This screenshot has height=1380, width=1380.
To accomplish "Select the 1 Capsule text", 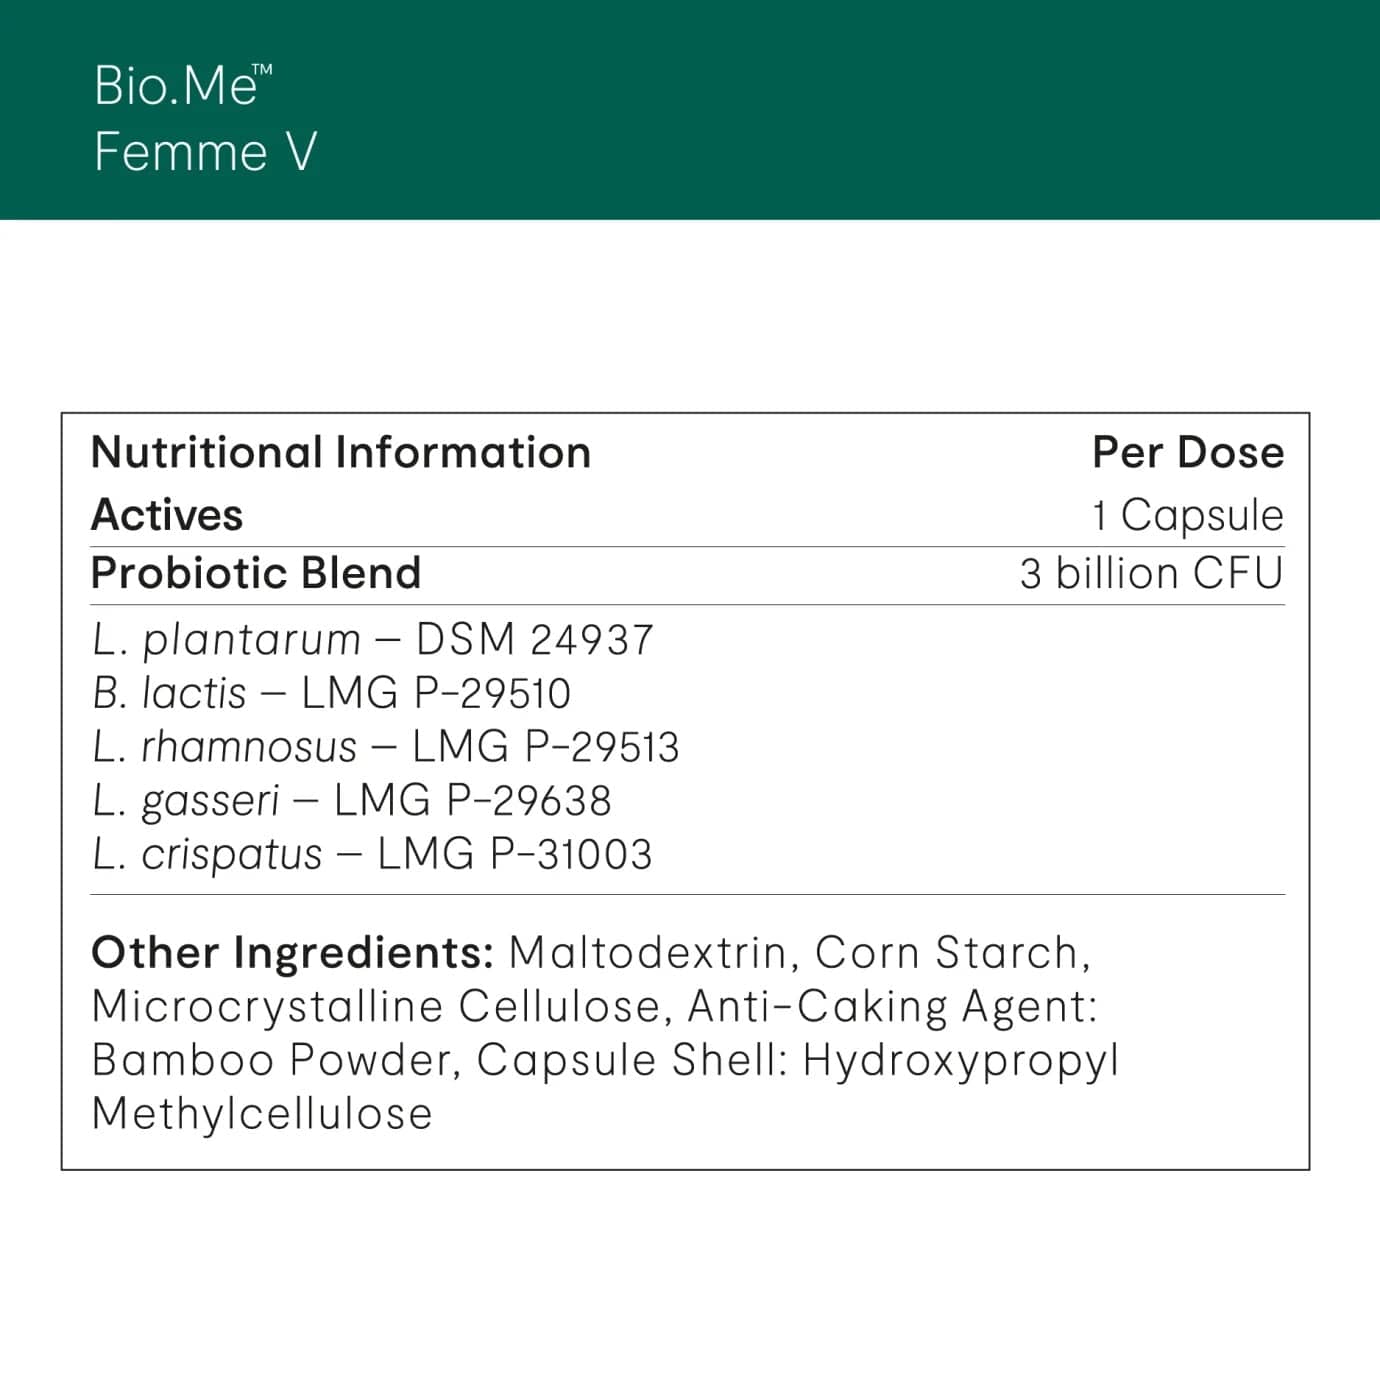I will [1187, 515].
